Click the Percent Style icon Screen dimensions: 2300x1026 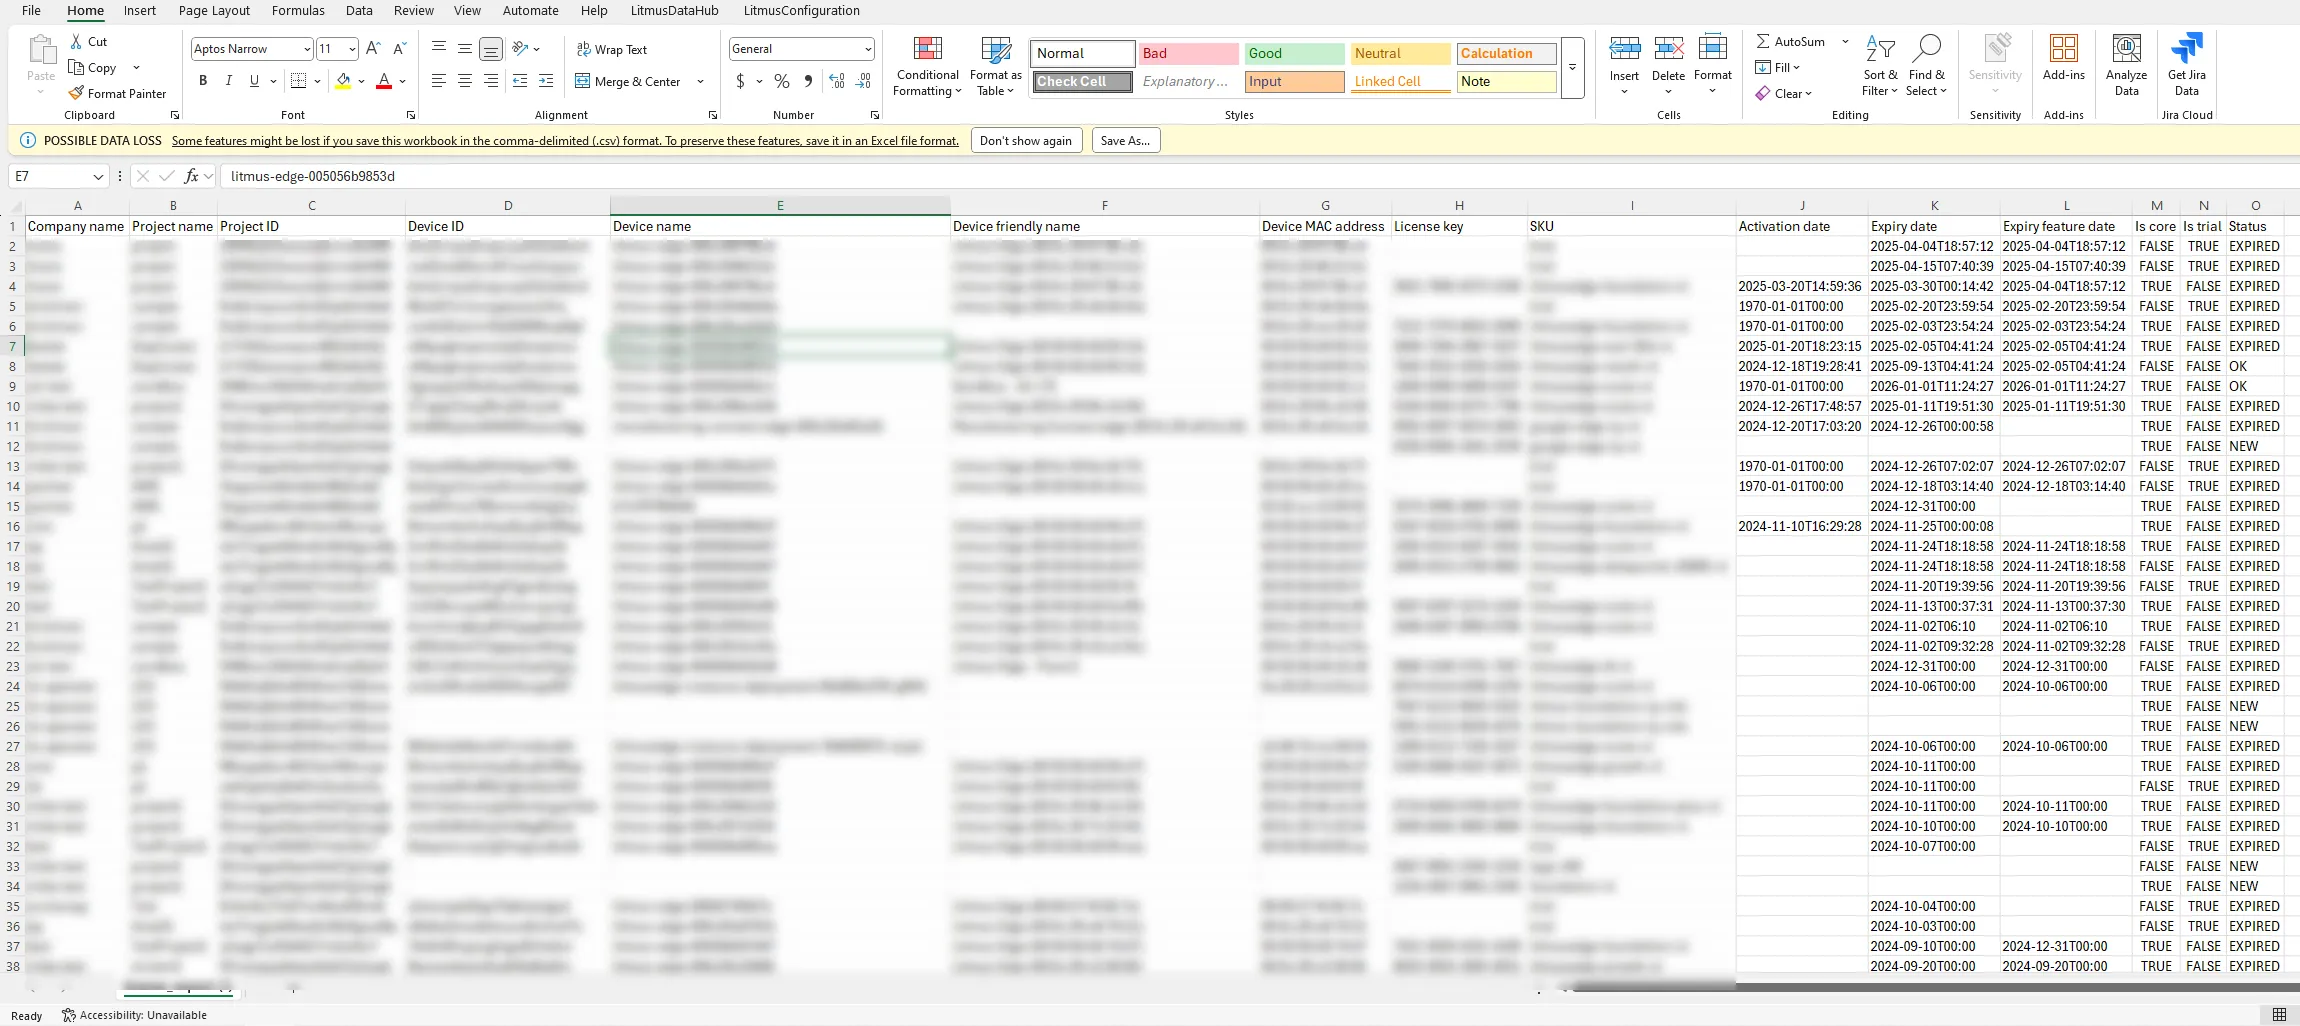(x=782, y=81)
